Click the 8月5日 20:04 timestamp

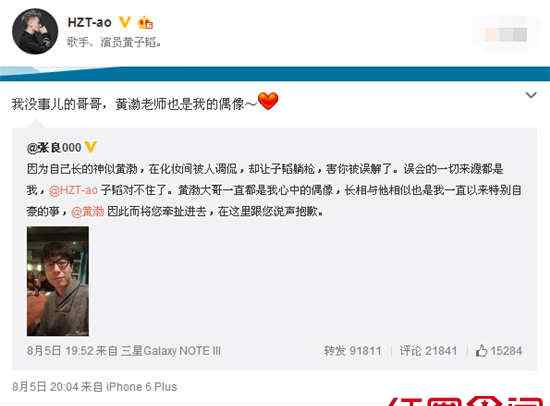click(46, 387)
